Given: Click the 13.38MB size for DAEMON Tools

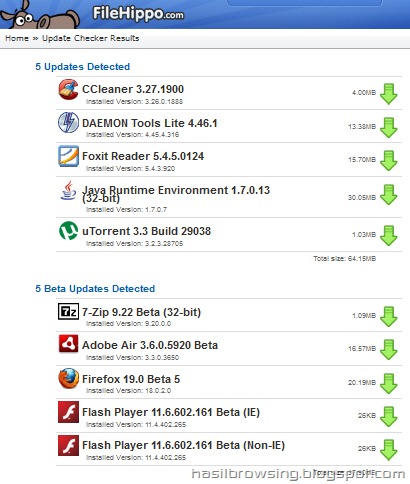Looking at the screenshot, I should [362, 126].
